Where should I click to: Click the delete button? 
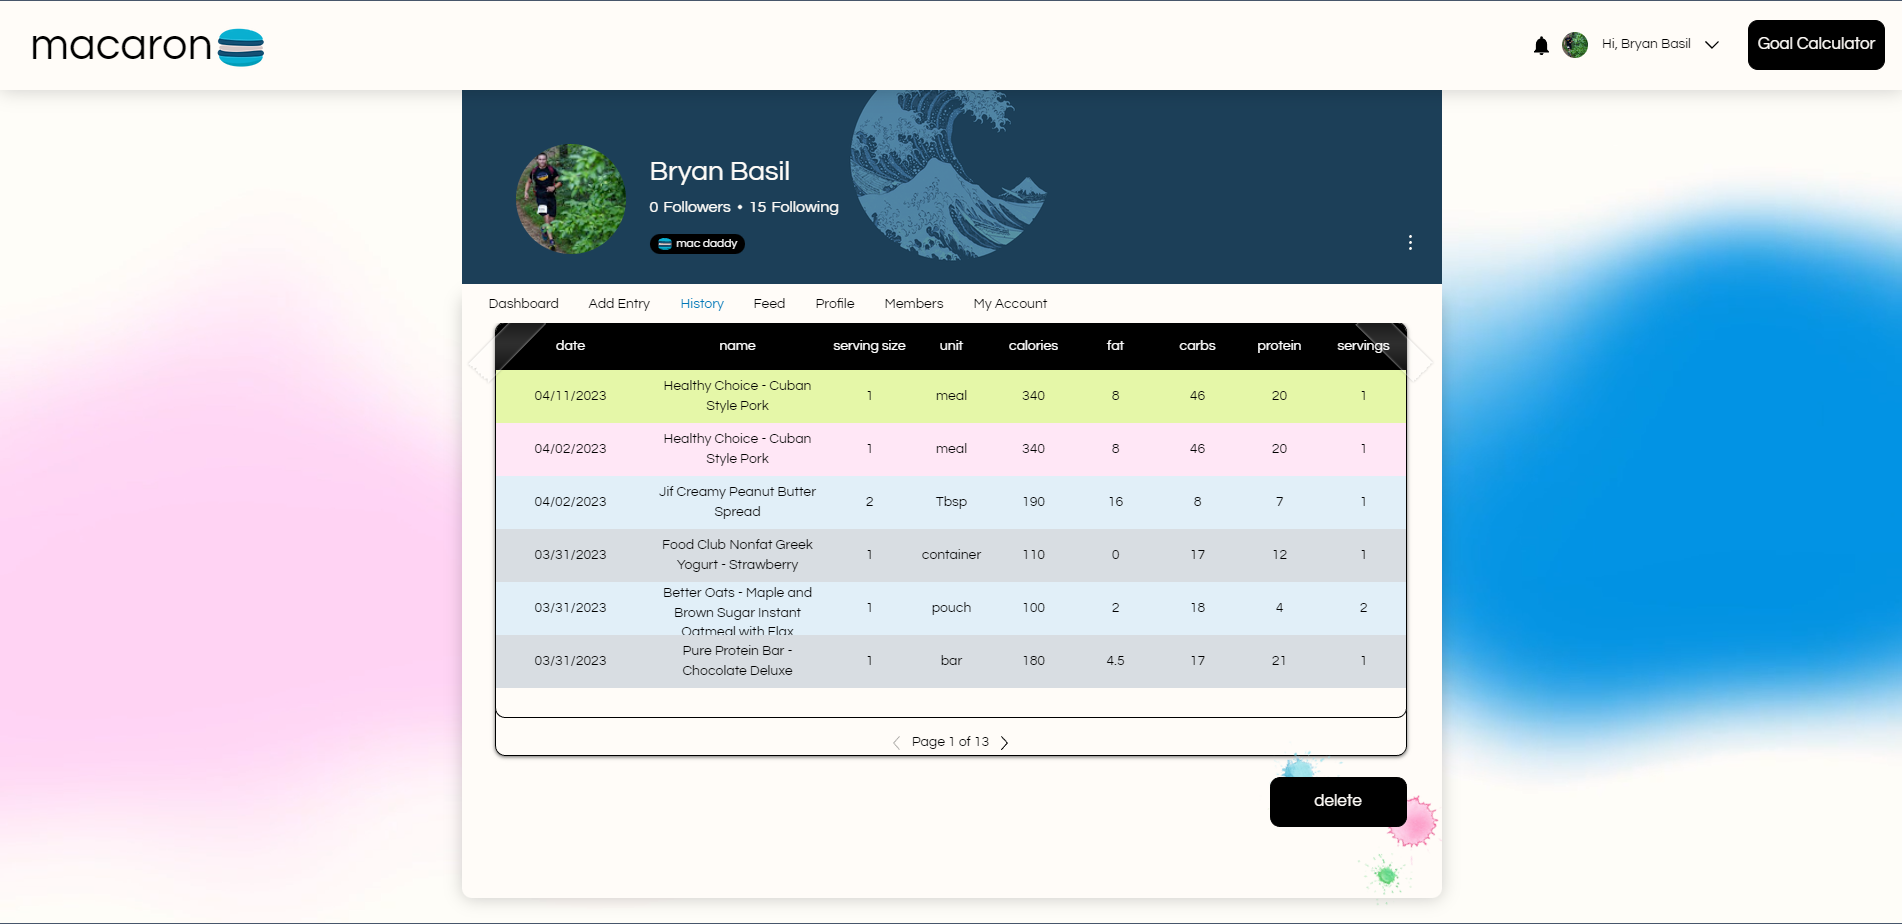(x=1338, y=802)
